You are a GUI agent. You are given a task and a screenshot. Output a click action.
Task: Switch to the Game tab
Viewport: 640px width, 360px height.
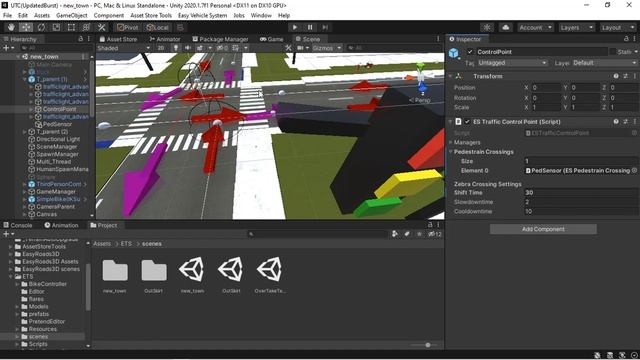click(272, 39)
